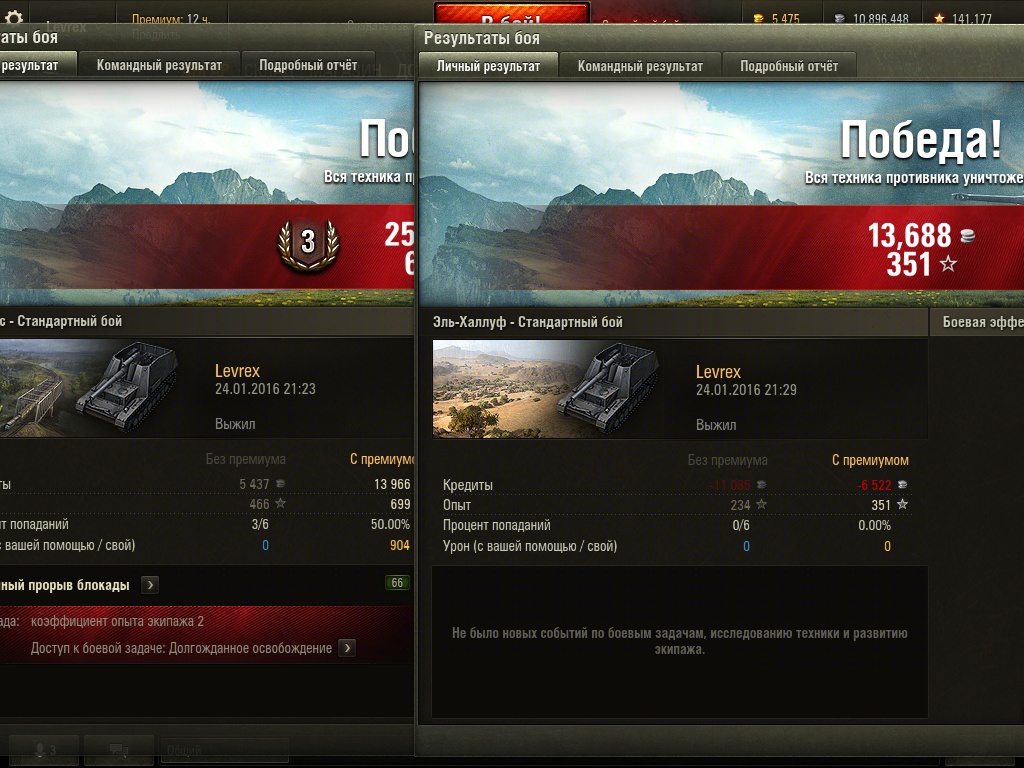This screenshot has height=768, width=1024.
Task: Select Подробный отчёт tab in left window
Action: [308, 65]
